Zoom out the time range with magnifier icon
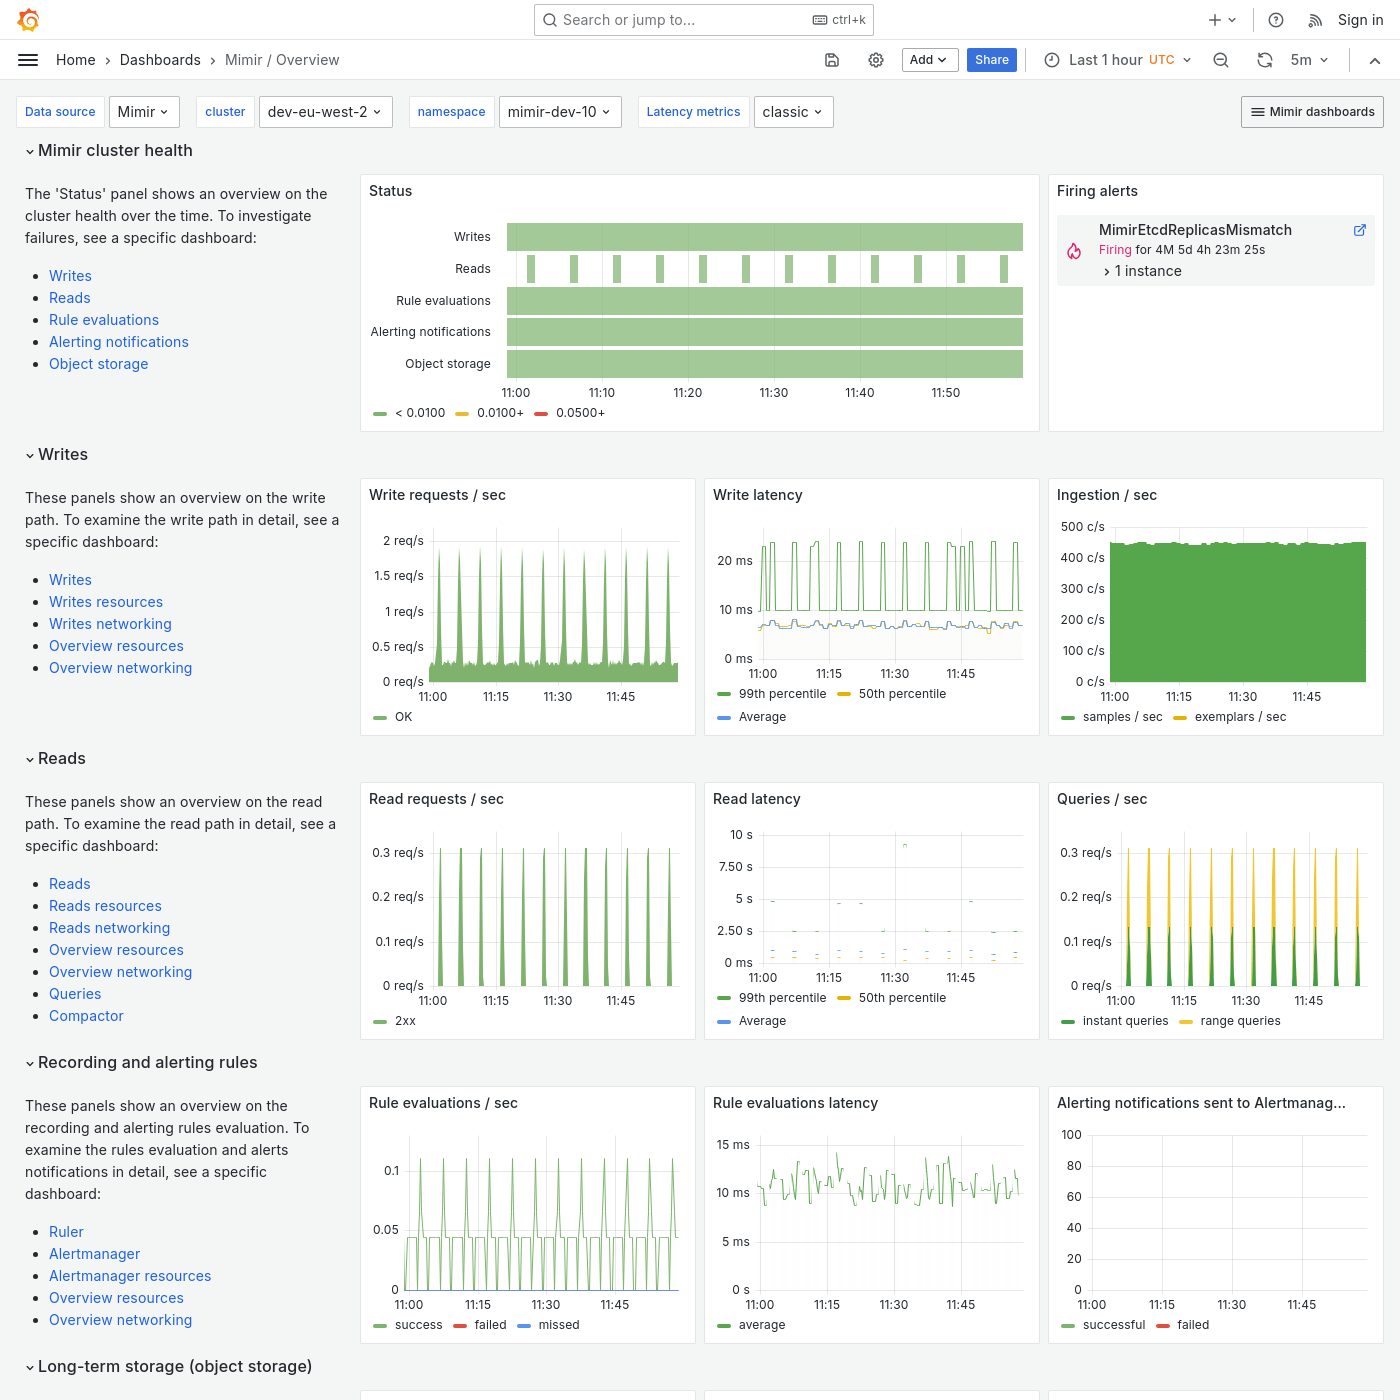The image size is (1400, 1400). [1221, 60]
